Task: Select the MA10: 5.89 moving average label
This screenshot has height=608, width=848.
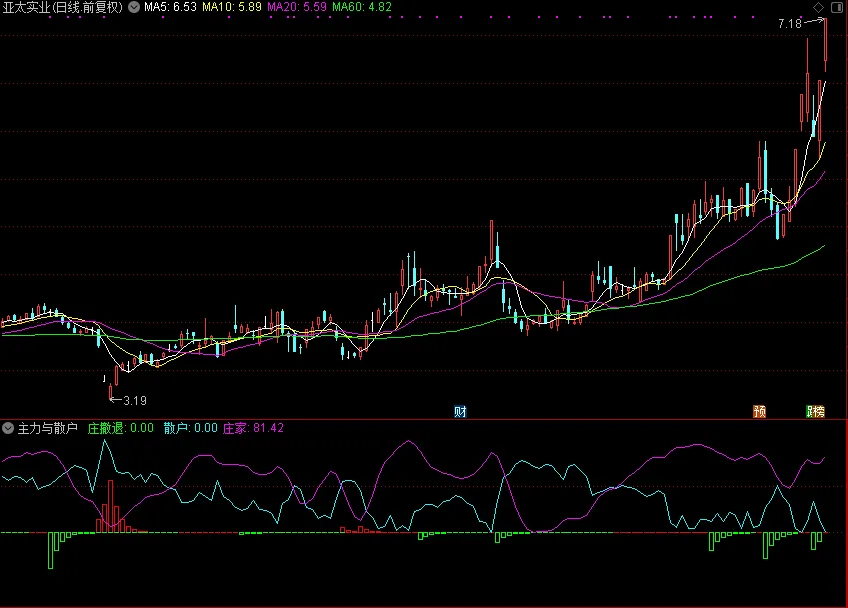Action: [x=231, y=7]
